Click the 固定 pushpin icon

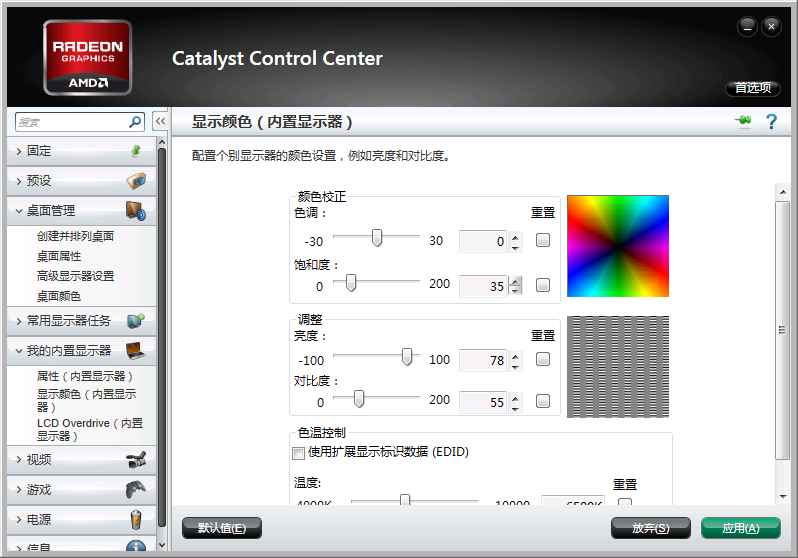136,151
